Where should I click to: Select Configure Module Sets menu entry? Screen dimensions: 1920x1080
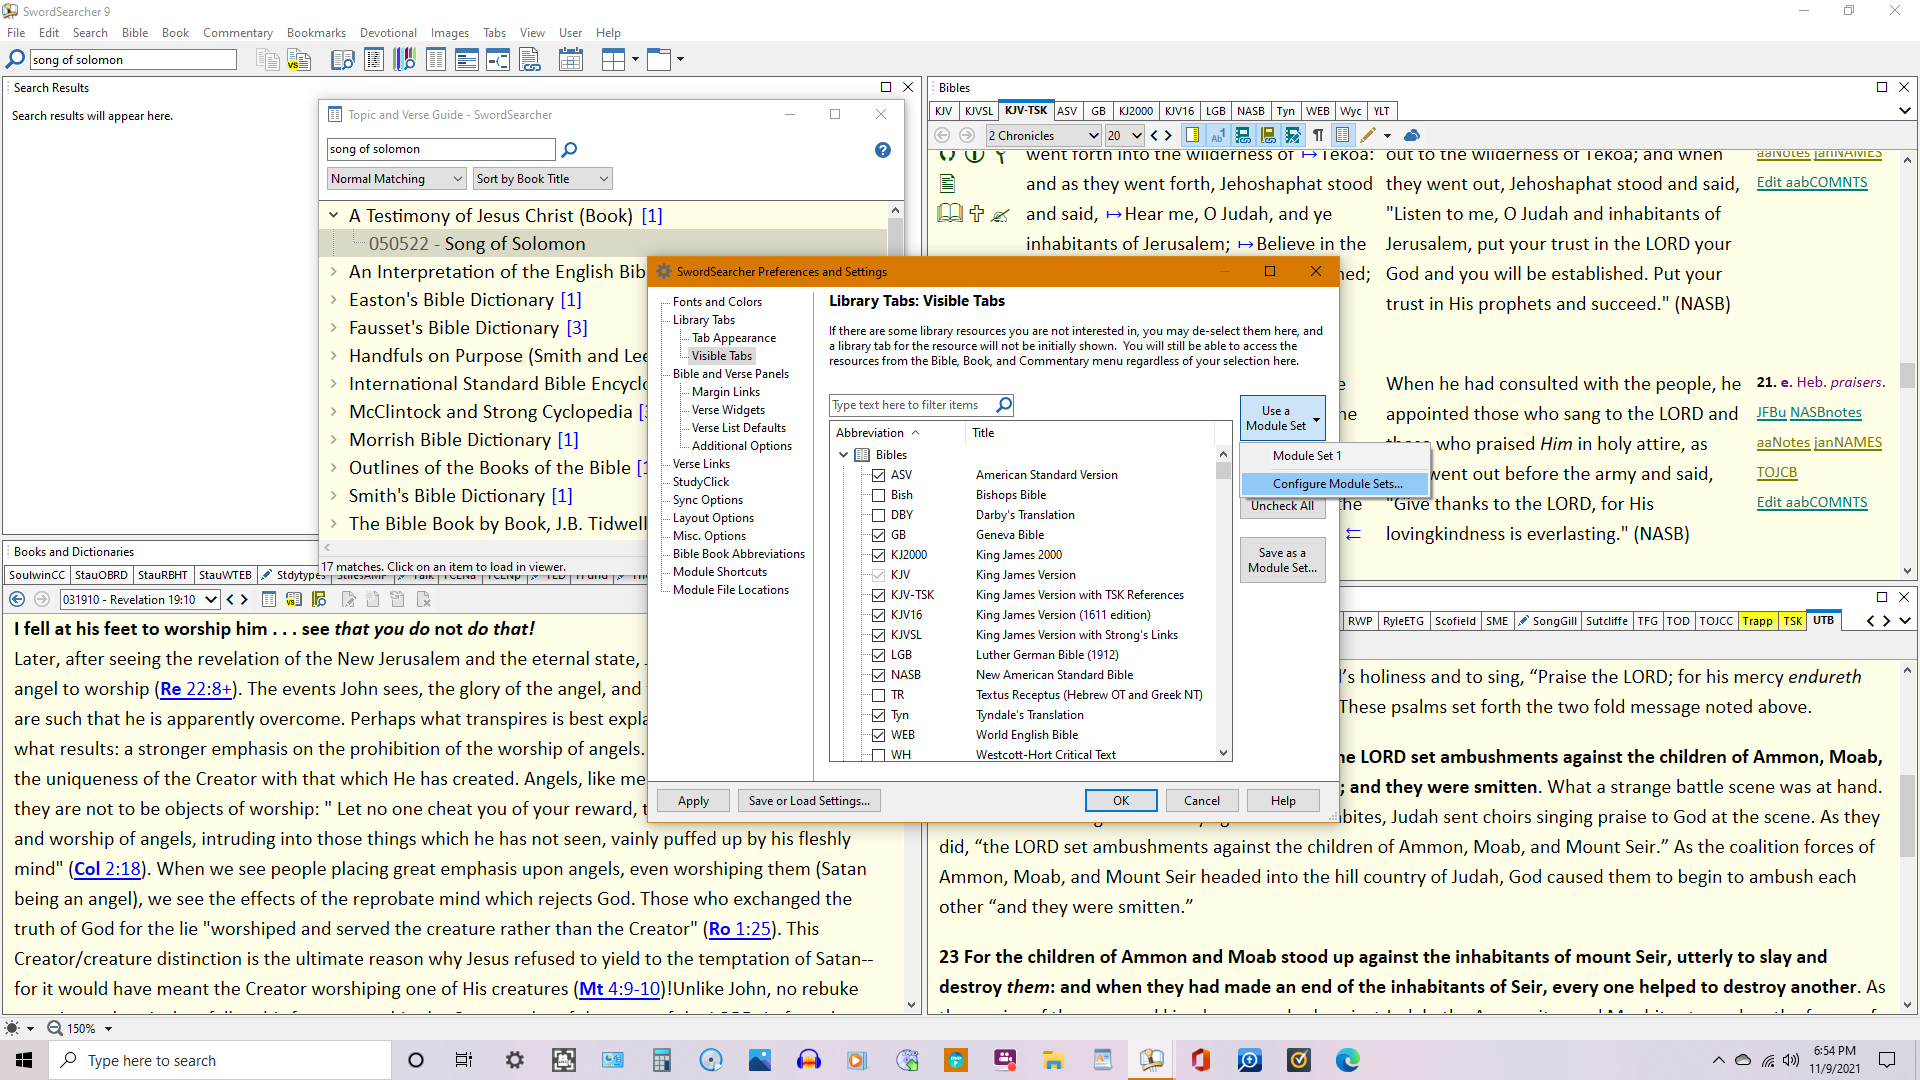[x=1336, y=484]
